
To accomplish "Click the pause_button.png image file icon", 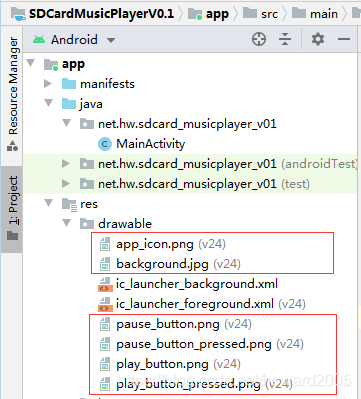I will click(105, 324).
